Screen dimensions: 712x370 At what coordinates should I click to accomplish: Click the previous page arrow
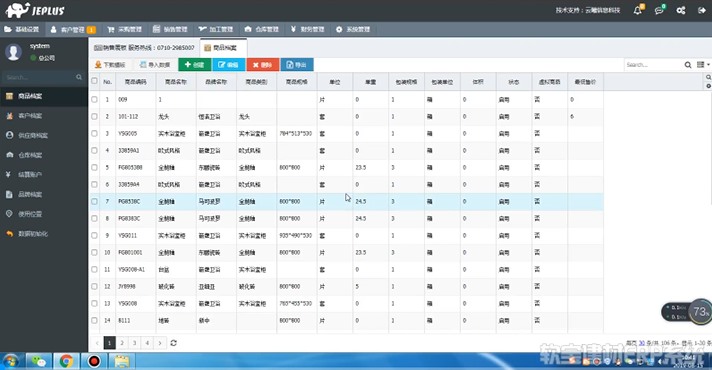(97, 343)
